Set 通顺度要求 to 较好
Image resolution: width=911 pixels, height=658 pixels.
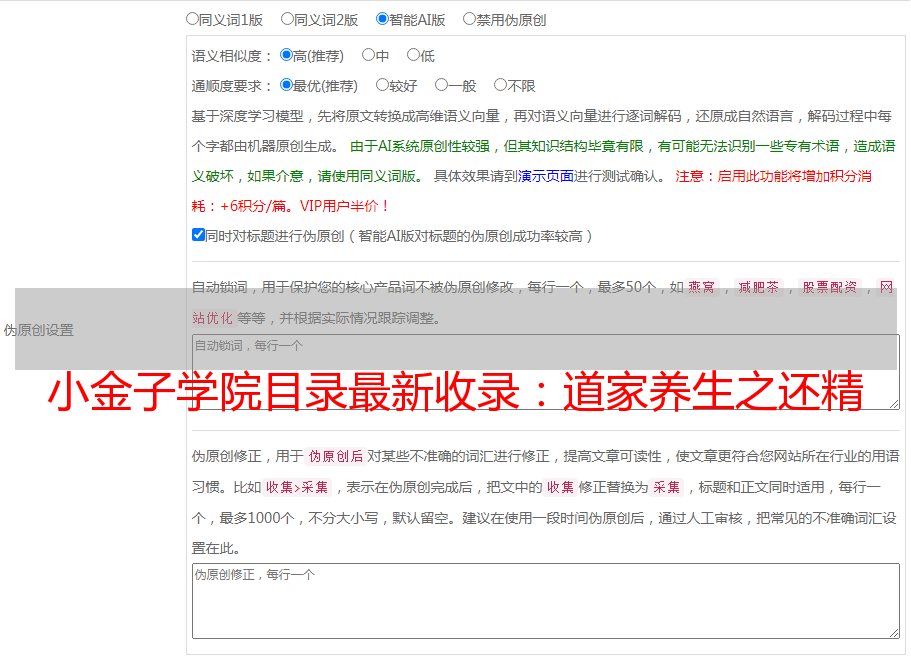point(382,85)
